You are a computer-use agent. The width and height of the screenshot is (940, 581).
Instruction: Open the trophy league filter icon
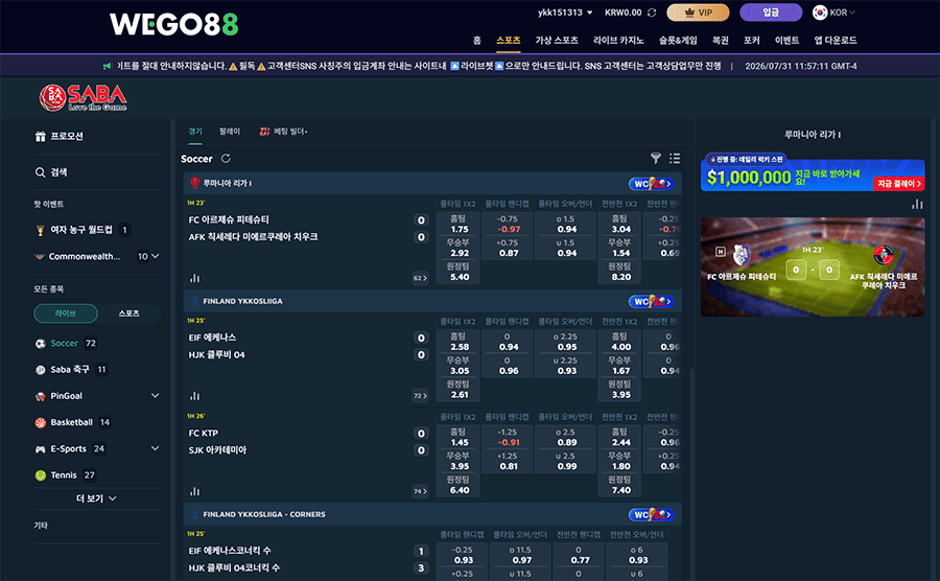pyautogui.click(x=656, y=158)
